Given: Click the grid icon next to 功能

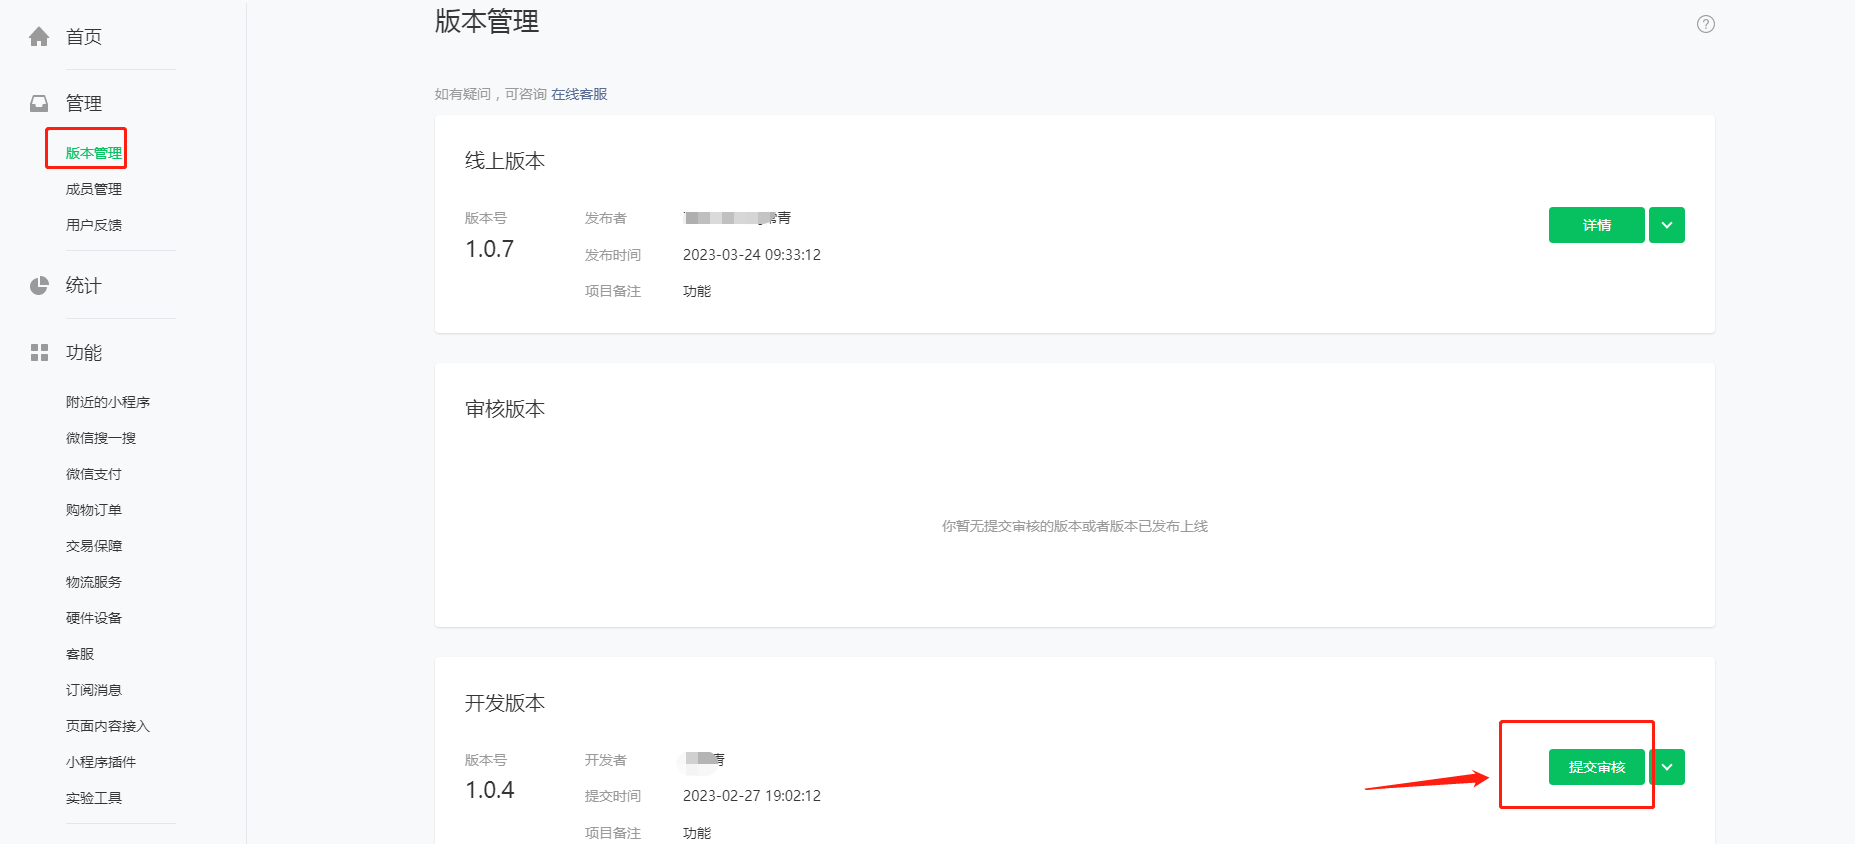Looking at the screenshot, I should pos(39,353).
